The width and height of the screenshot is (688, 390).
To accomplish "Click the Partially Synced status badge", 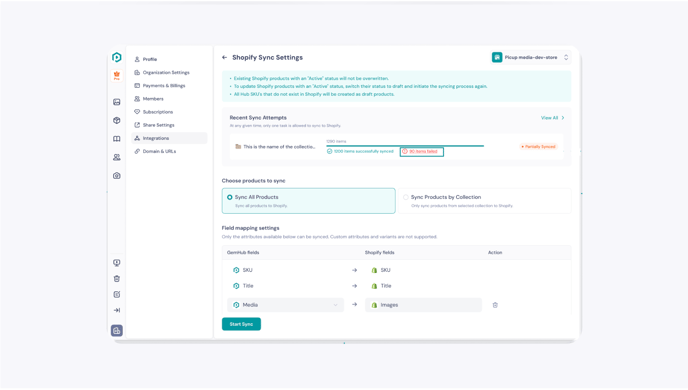I will pyautogui.click(x=538, y=147).
